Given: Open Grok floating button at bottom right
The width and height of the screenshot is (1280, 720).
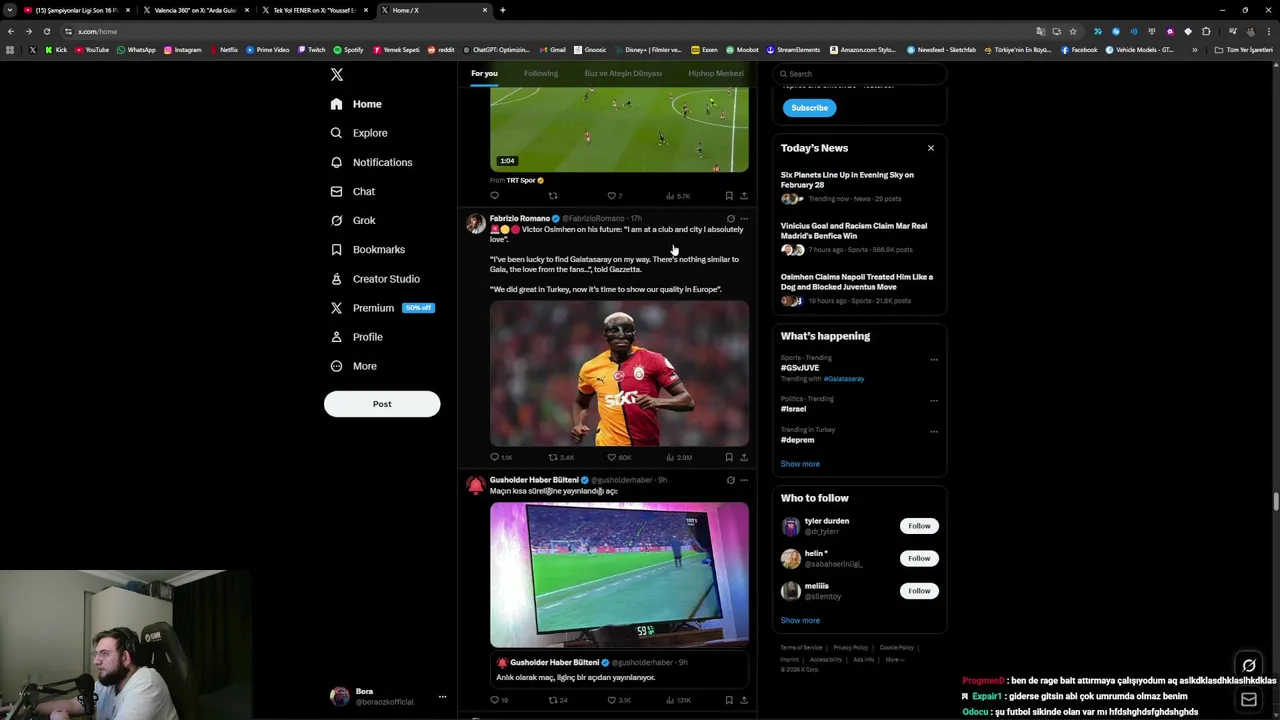Looking at the screenshot, I should pos(1249,666).
